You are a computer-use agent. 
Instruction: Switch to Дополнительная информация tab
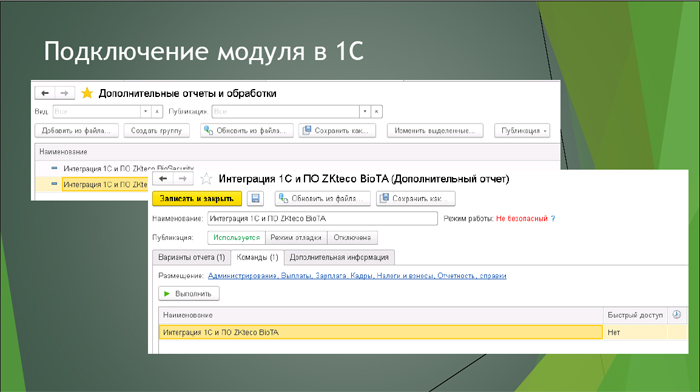pos(339,258)
